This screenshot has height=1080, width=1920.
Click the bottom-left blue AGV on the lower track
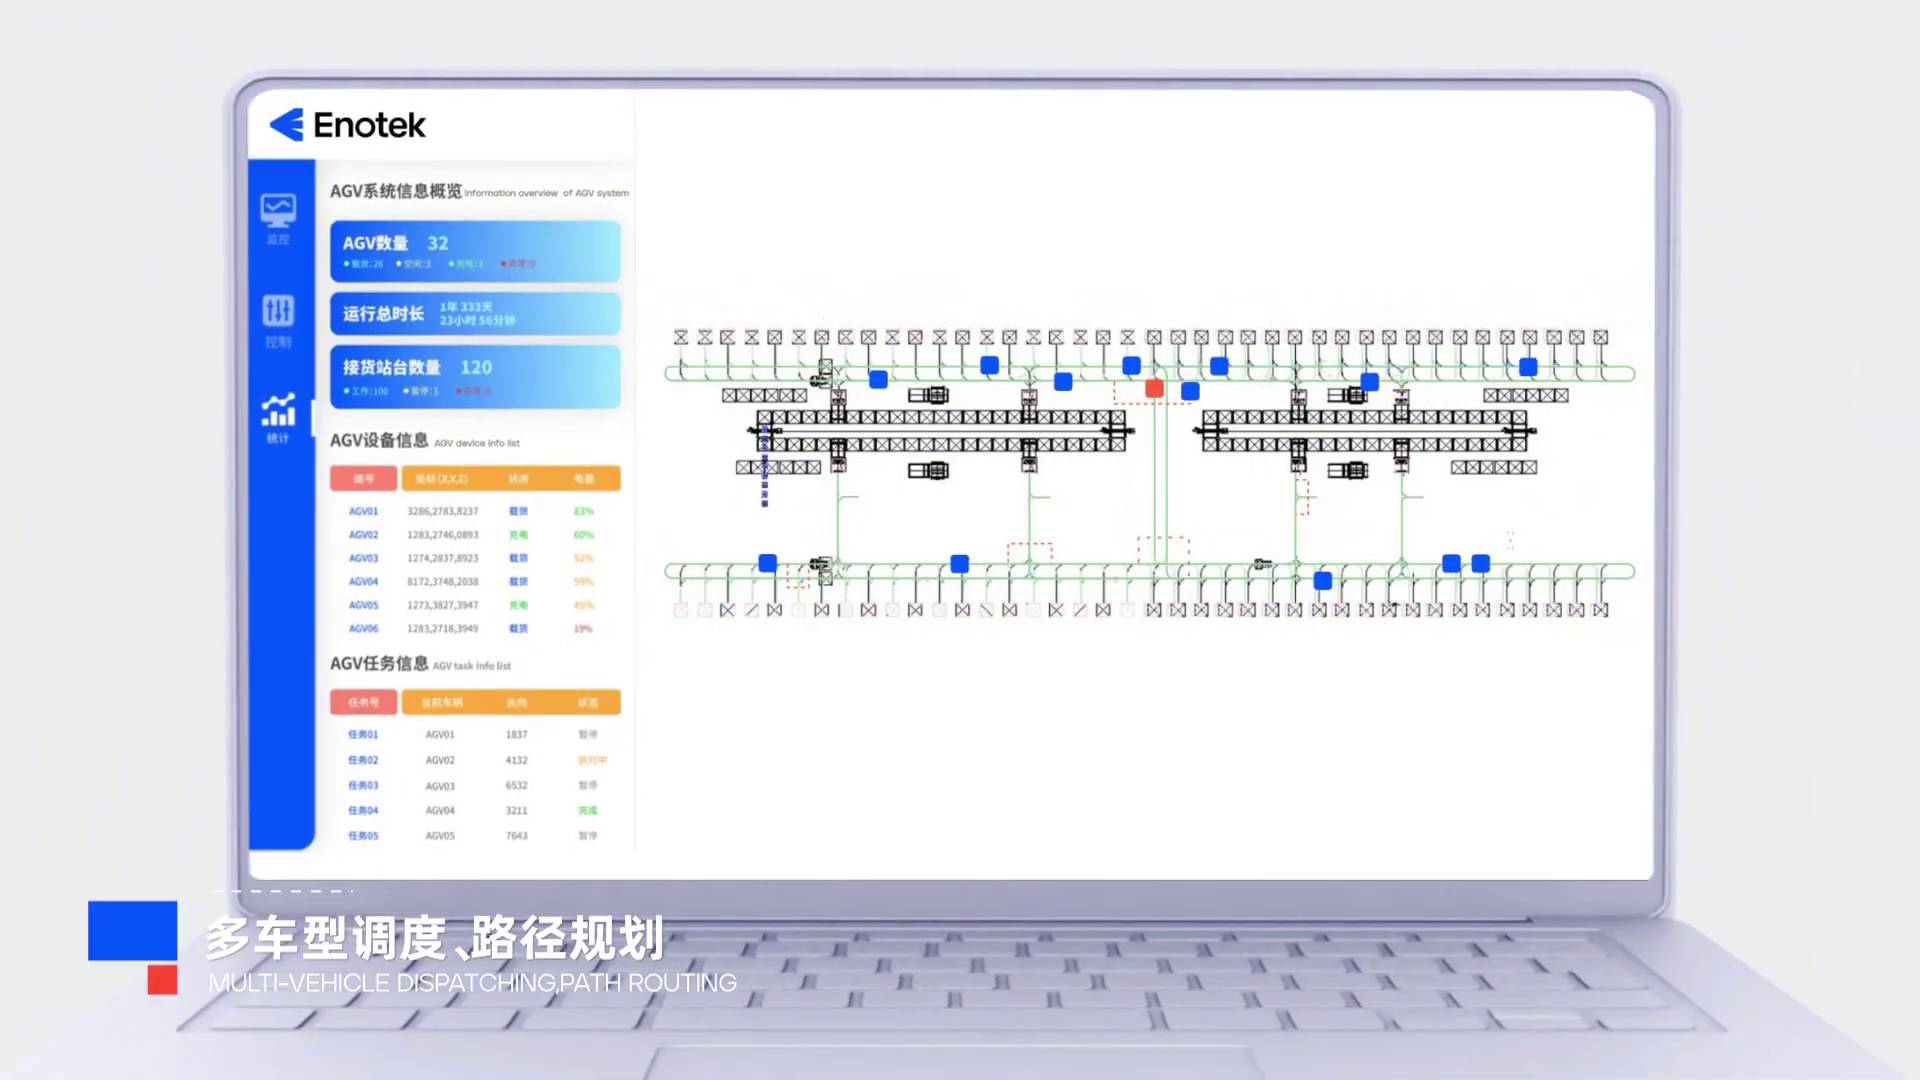tap(767, 563)
